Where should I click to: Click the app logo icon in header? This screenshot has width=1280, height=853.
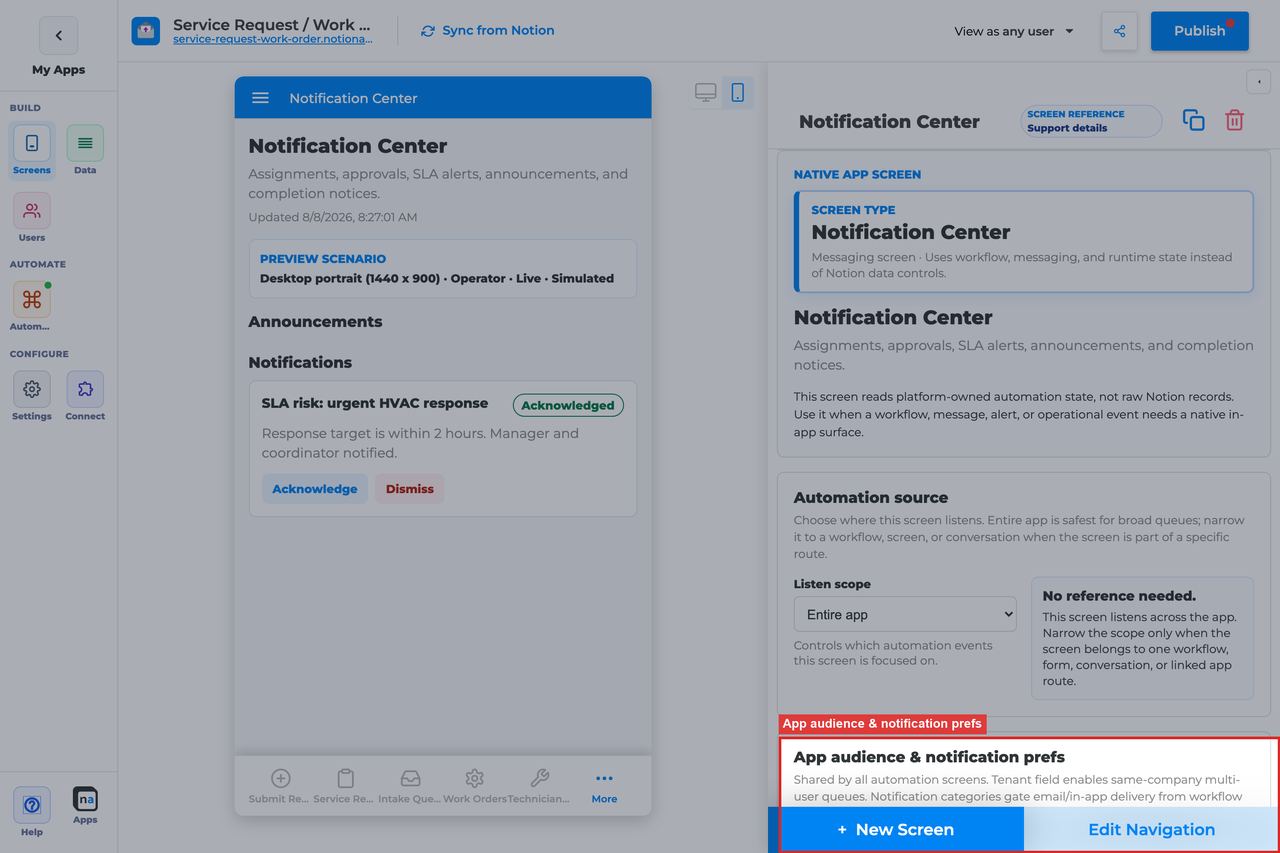[x=146, y=31]
